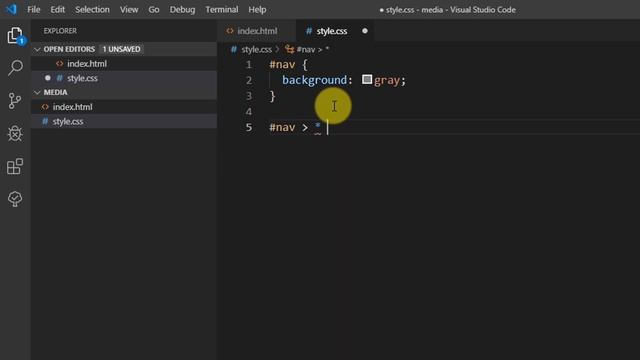The width and height of the screenshot is (640, 360).
Task: Select style.css under Open Editors
Action: [x=124, y=78]
